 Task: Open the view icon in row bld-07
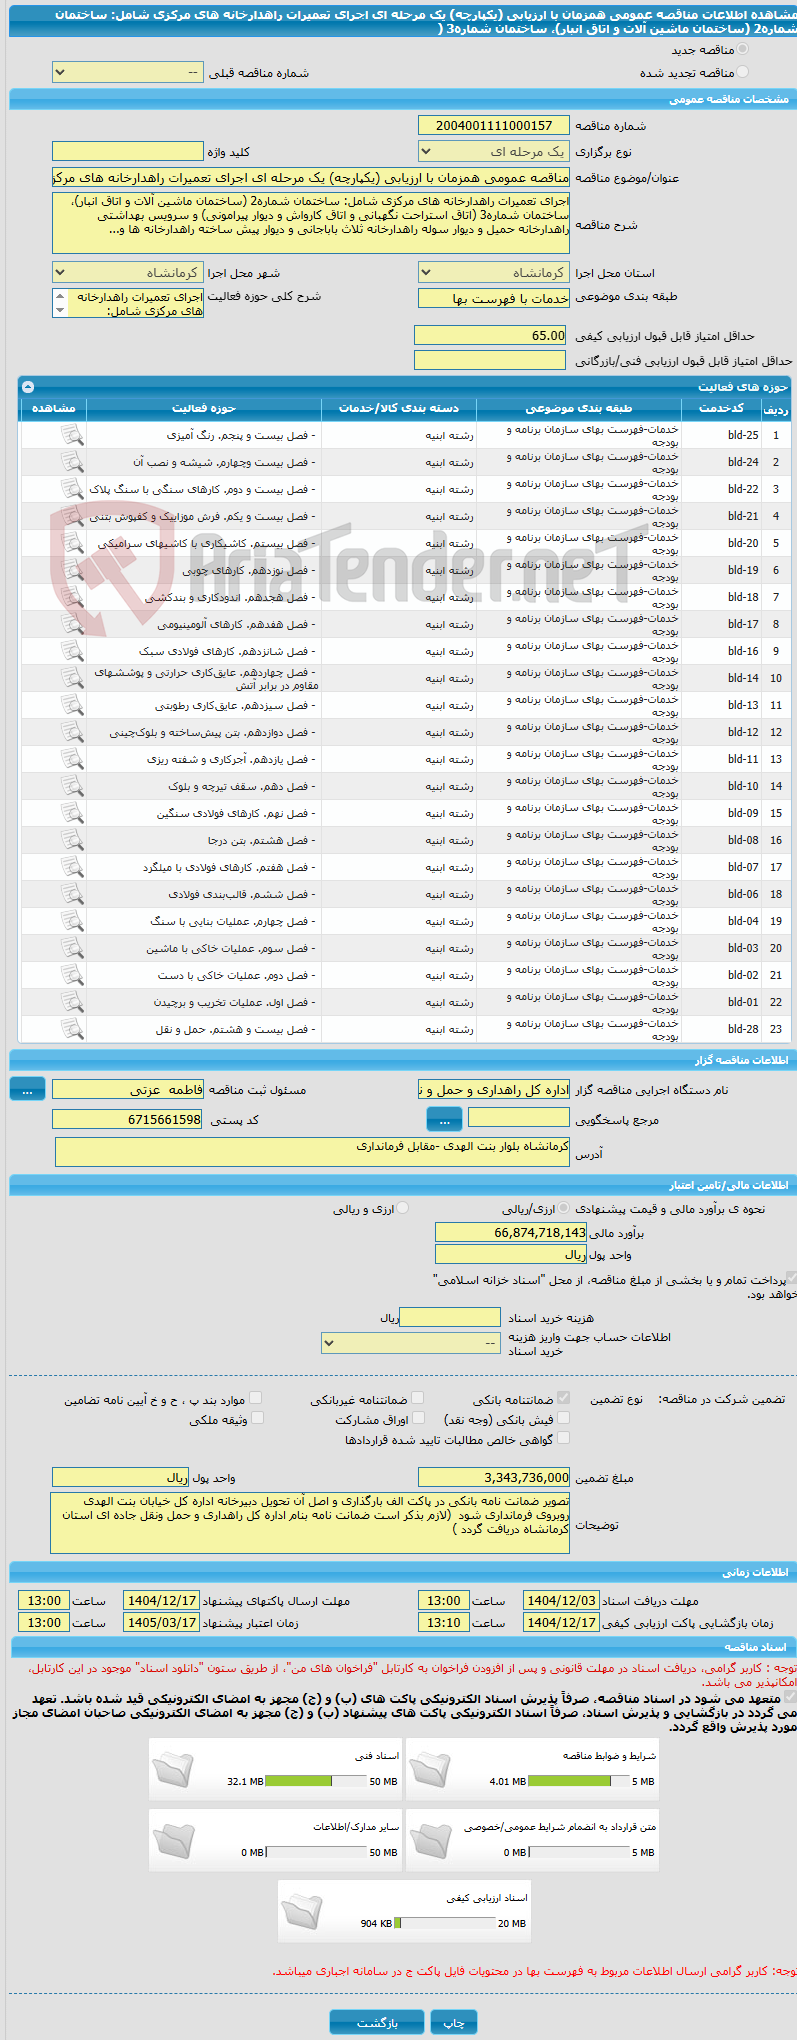(71, 867)
